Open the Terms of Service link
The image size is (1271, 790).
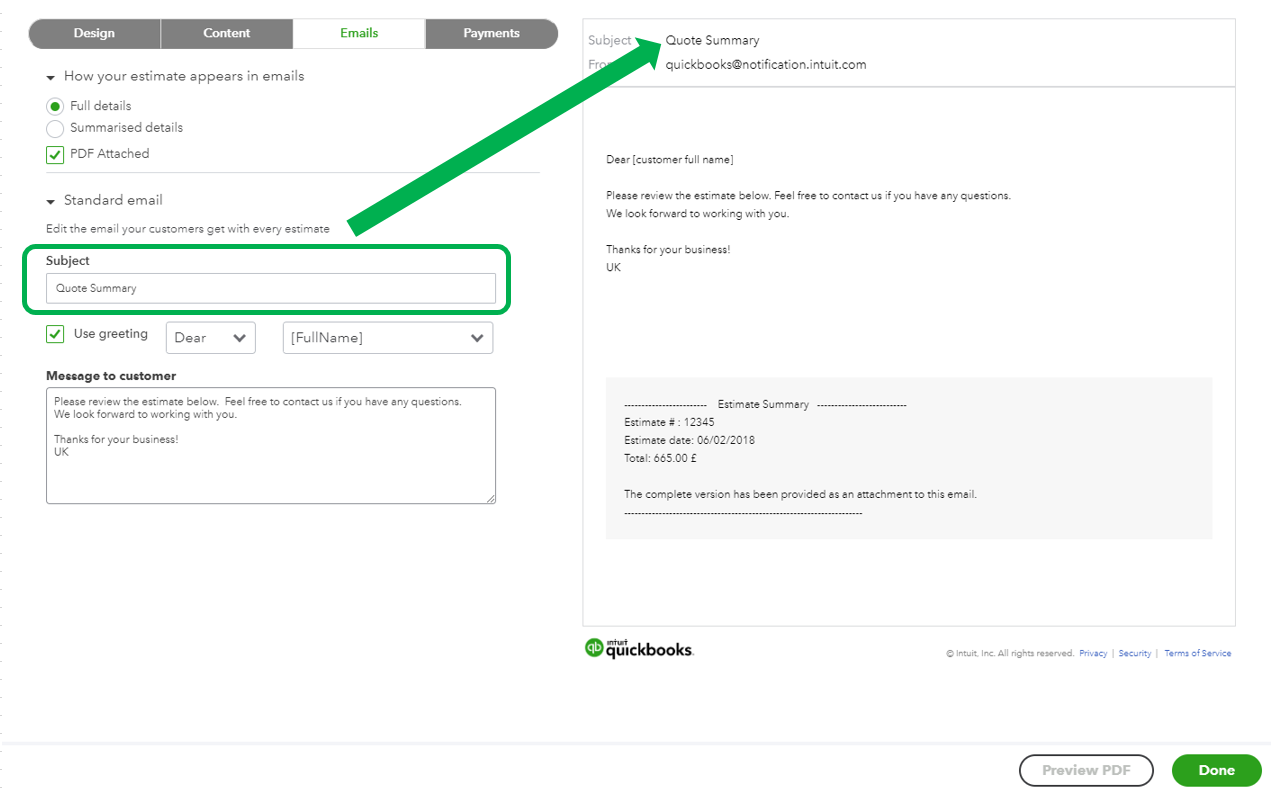coord(1198,653)
